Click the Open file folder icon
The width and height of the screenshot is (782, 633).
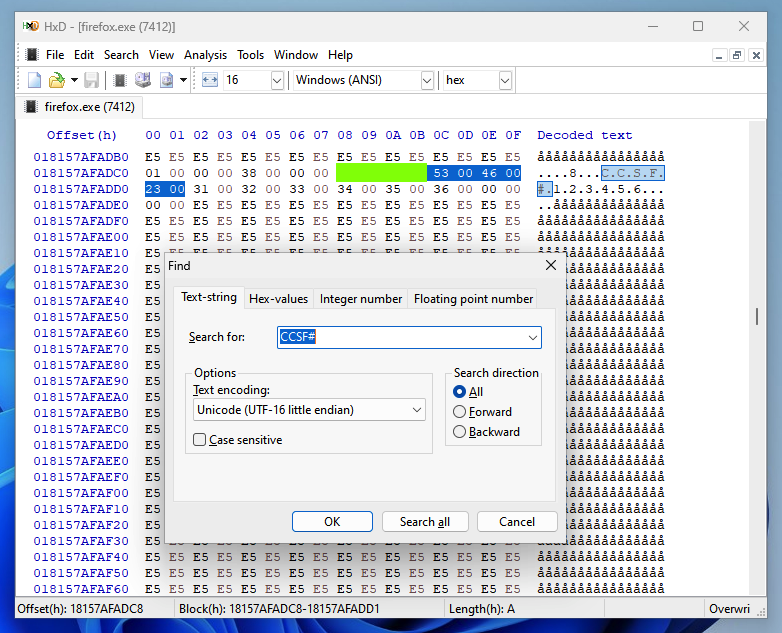(x=57, y=80)
